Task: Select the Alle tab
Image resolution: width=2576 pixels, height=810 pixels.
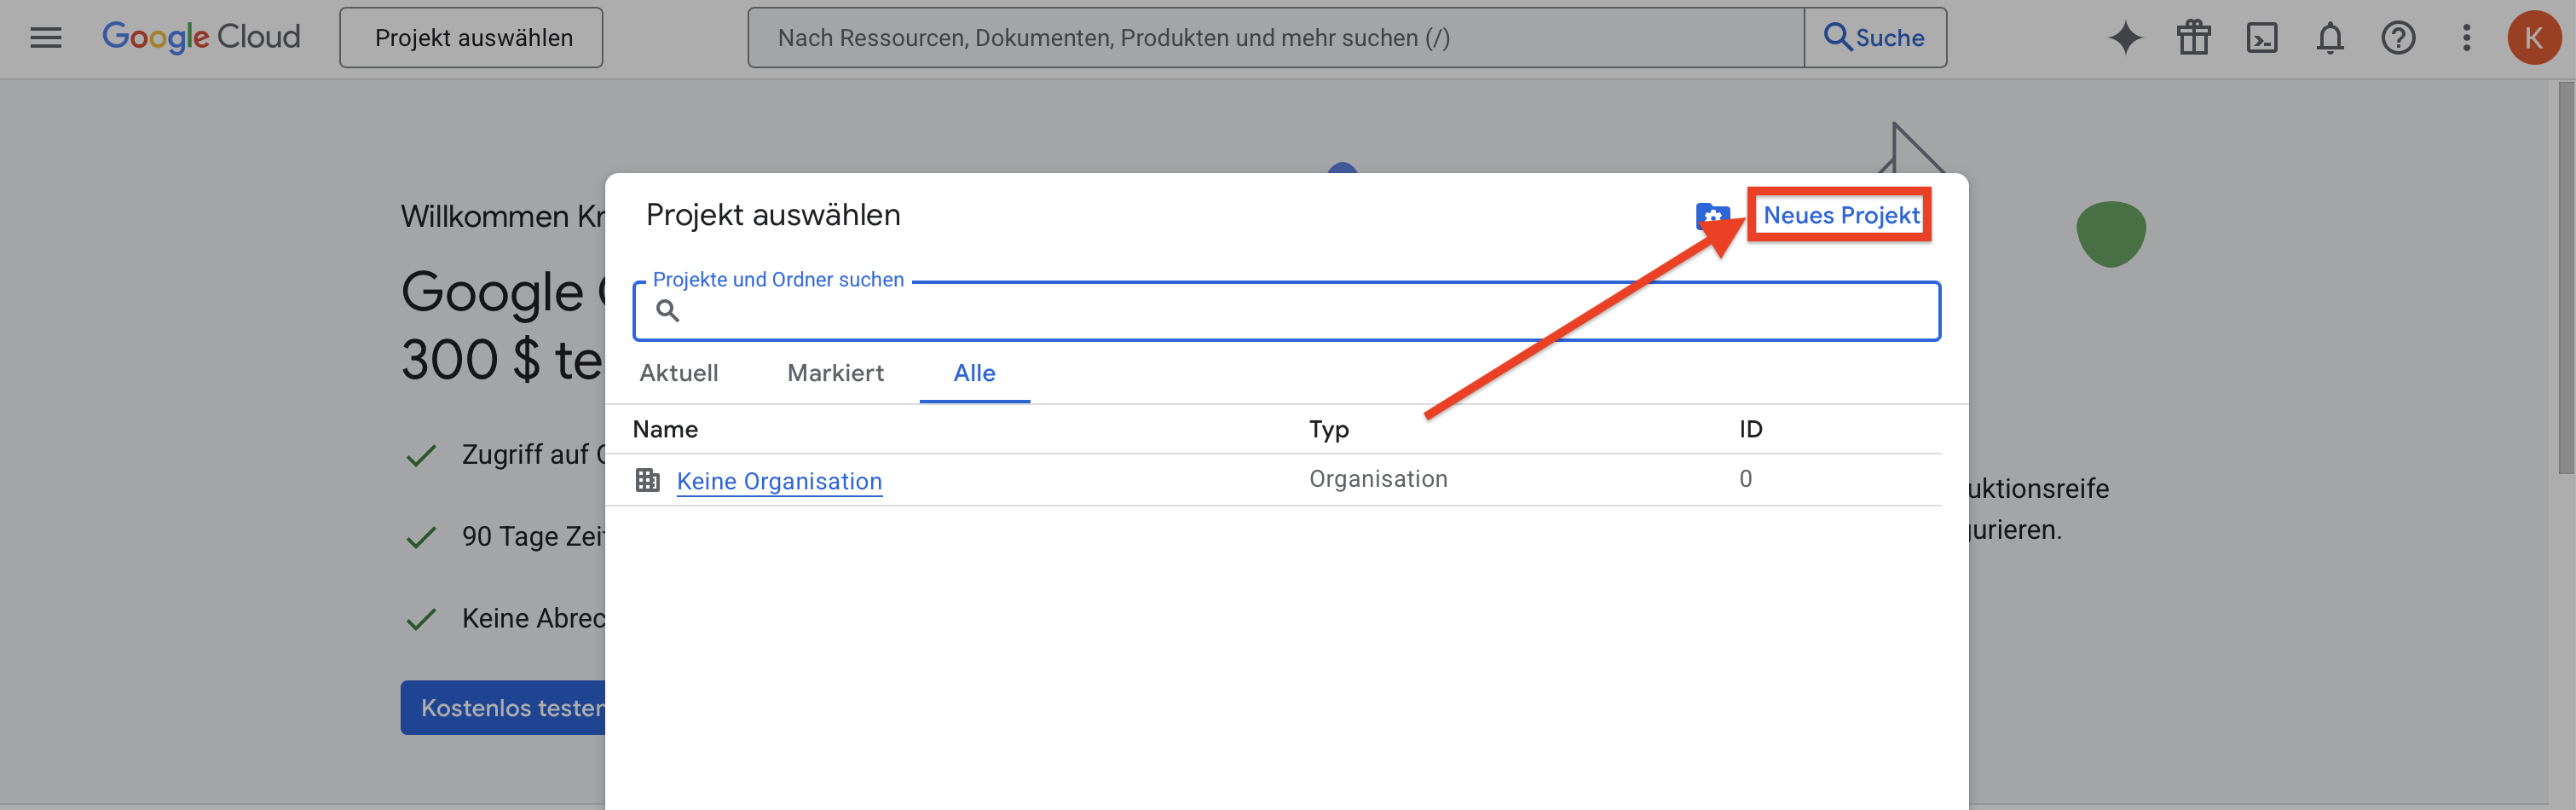Action: (x=974, y=373)
